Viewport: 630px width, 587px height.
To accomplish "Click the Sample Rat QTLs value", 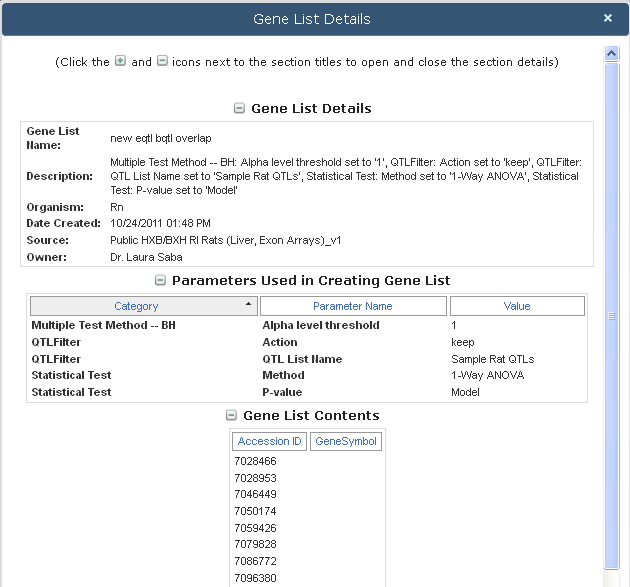I will (493, 359).
